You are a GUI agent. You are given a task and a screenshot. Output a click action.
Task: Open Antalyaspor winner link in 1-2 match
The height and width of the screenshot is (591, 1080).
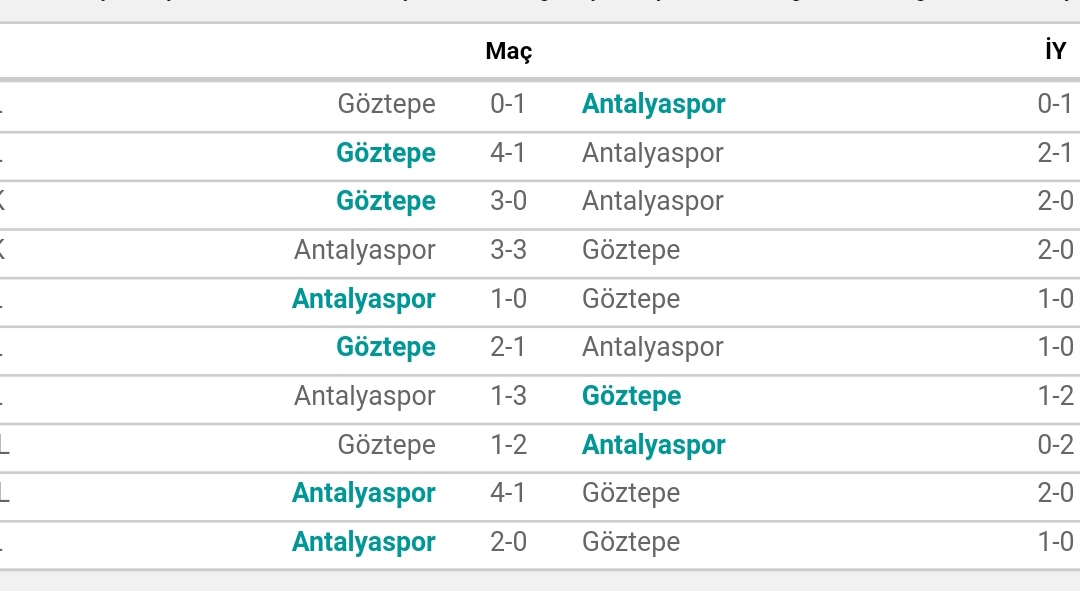point(654,445)
